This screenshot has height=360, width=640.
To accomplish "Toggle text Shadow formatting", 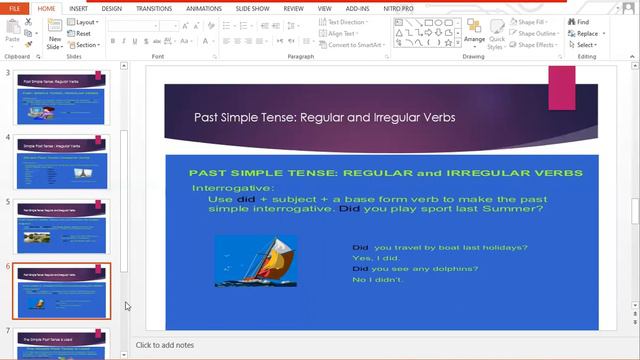I will [146, 41].
